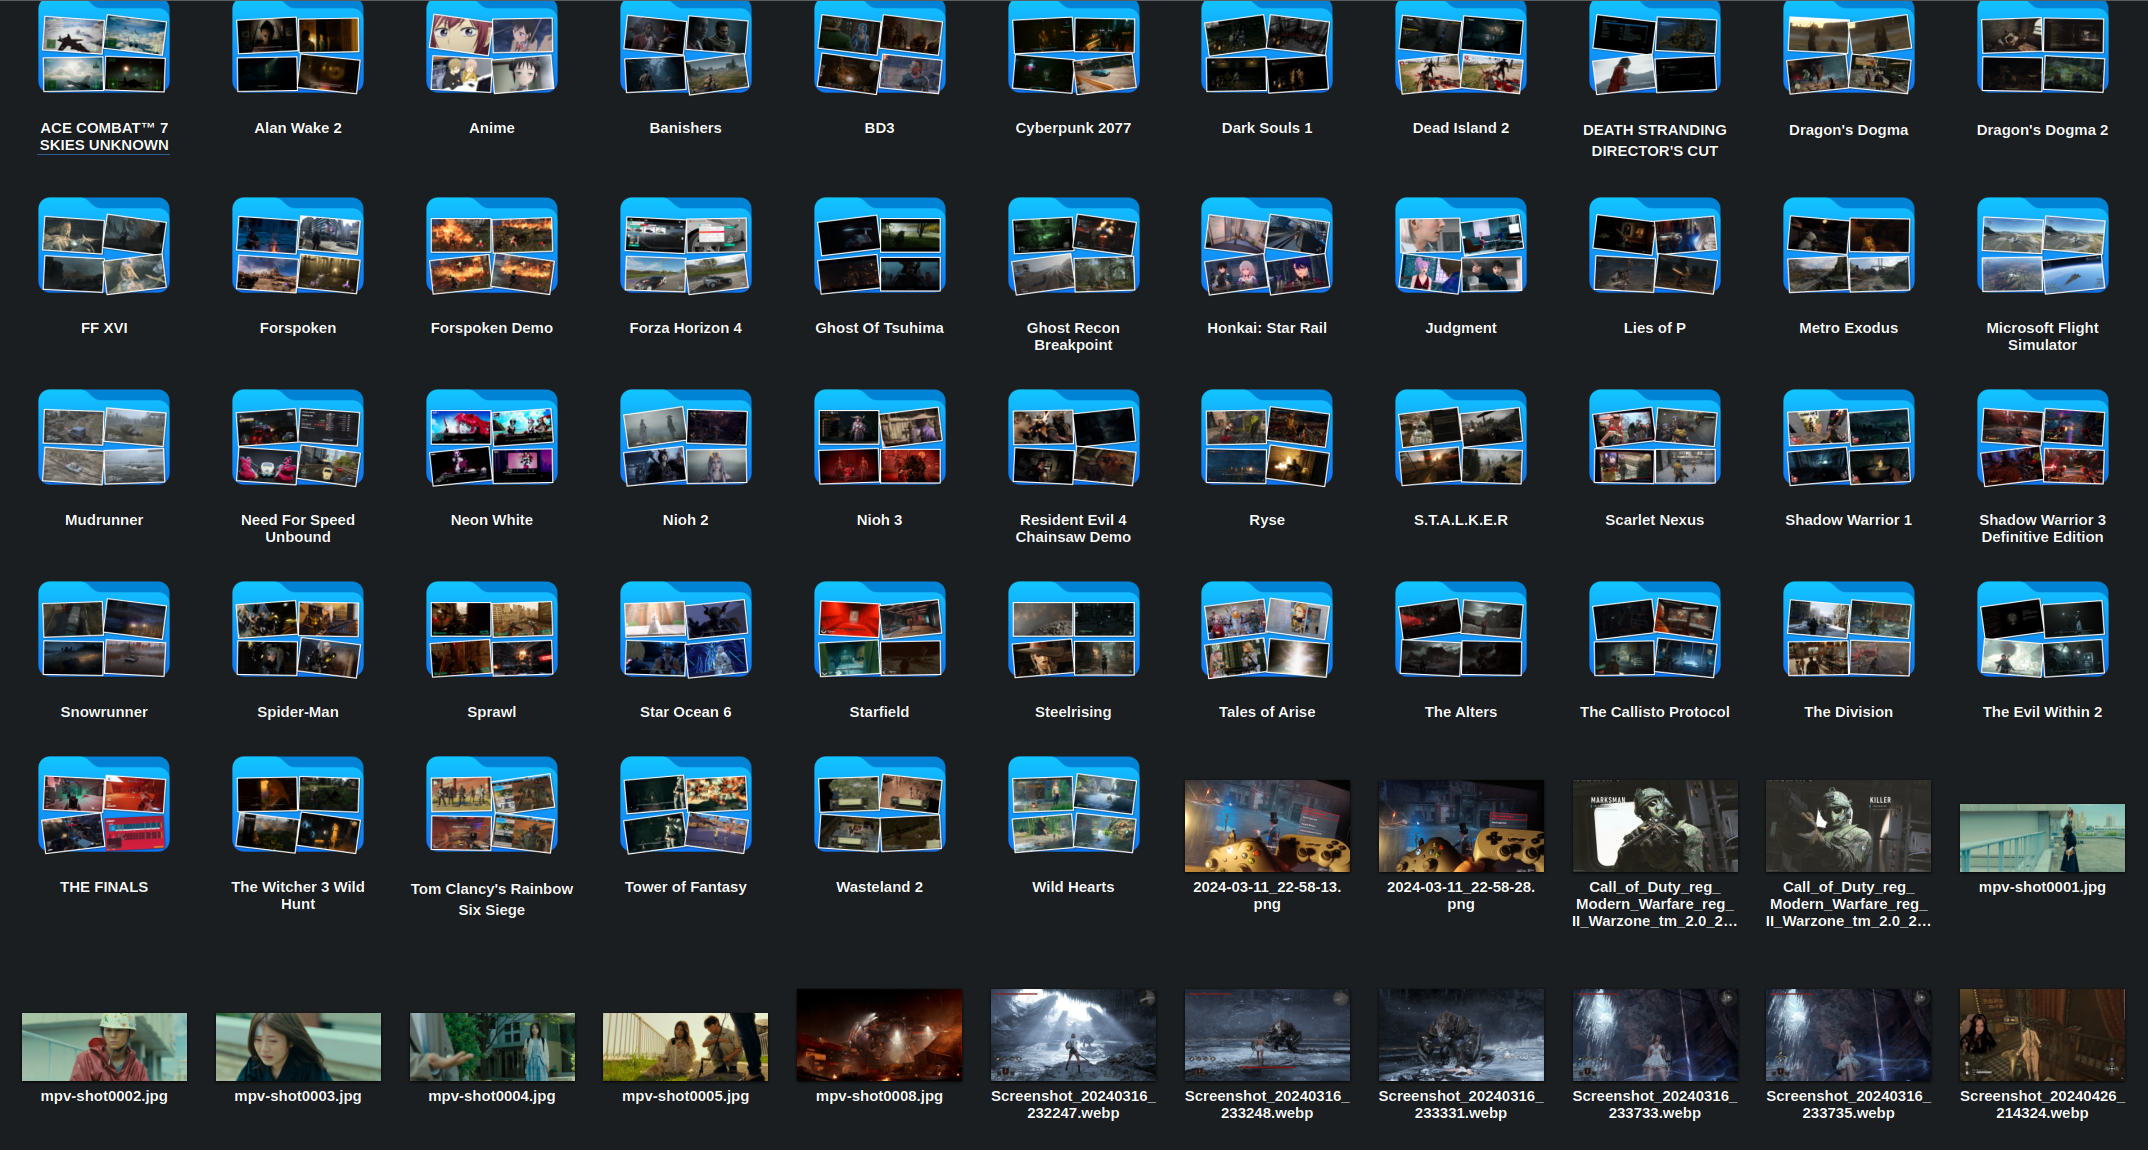This screenshot has width=2148, height=1150.
Task: Select THE FINALS folder
Action: pos(104,805)
